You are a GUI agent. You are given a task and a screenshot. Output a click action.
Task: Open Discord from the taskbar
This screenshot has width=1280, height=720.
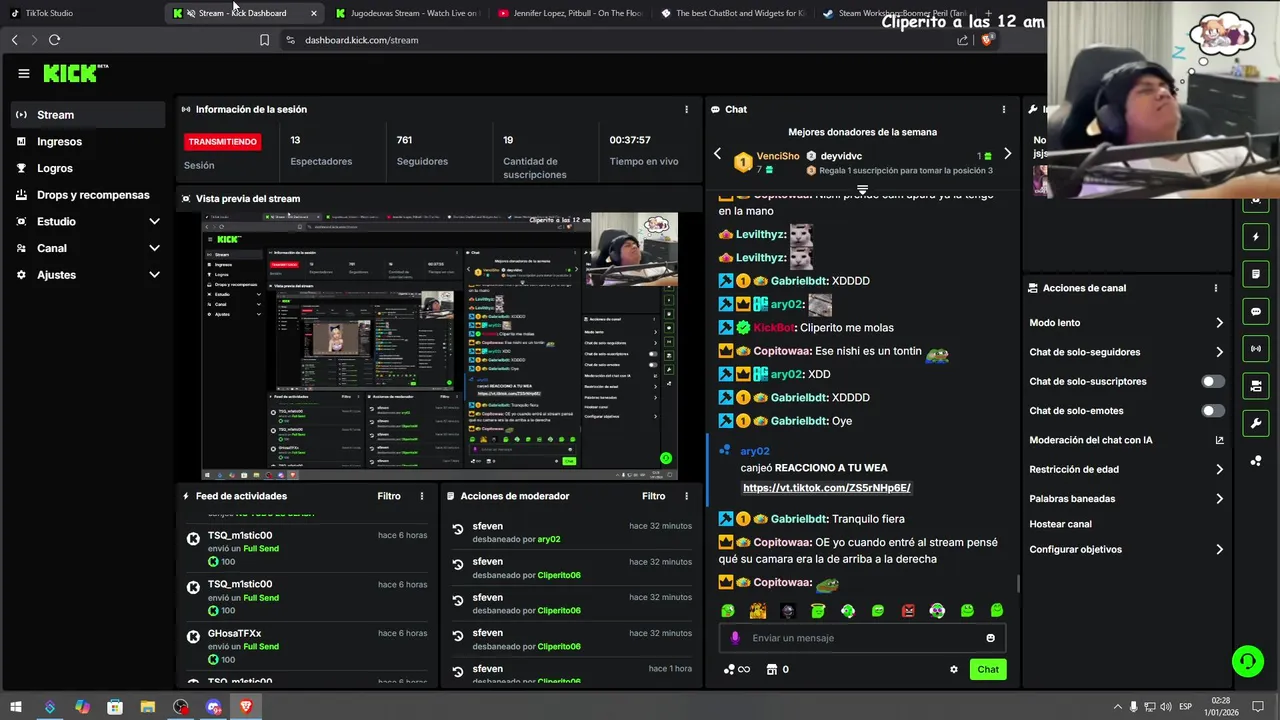point(213,707)
